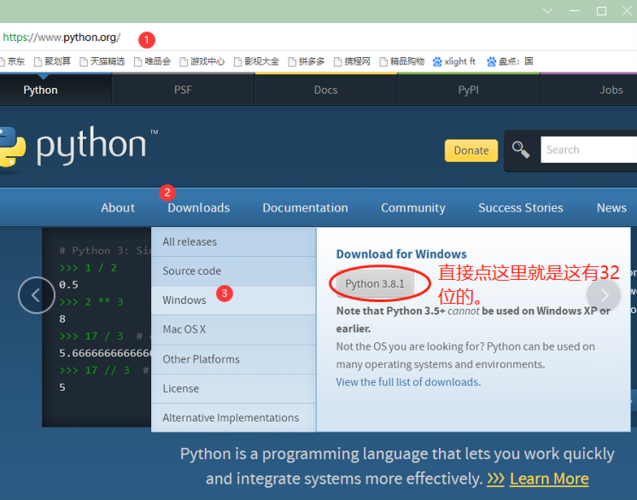Open the Community navigation menu
Viewport: 637px width, 500px height.
point(413,208)
